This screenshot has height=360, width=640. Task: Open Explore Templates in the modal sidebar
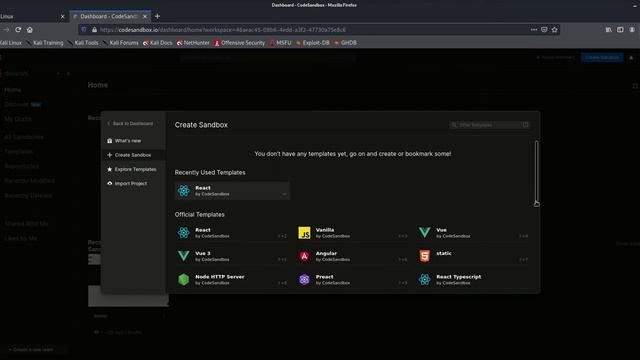(x=133, y=169)
